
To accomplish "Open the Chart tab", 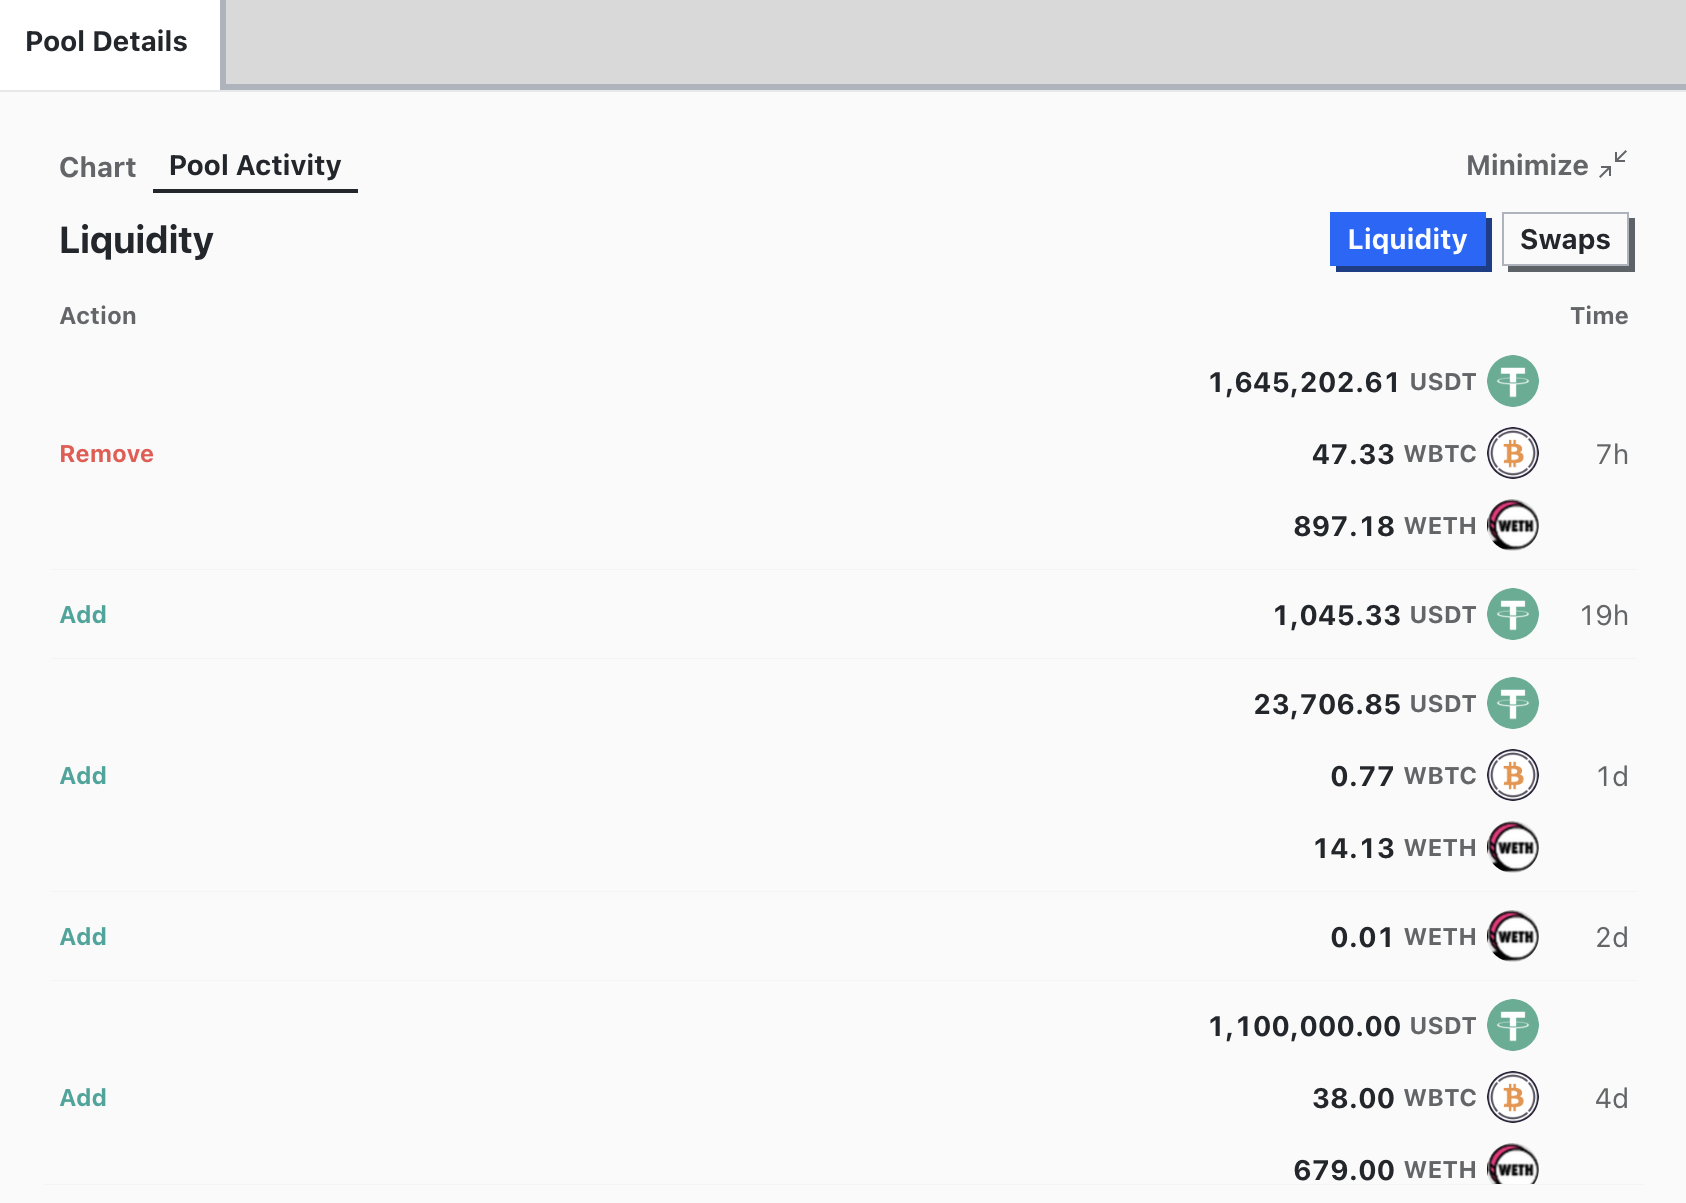I will pos(97,167).
